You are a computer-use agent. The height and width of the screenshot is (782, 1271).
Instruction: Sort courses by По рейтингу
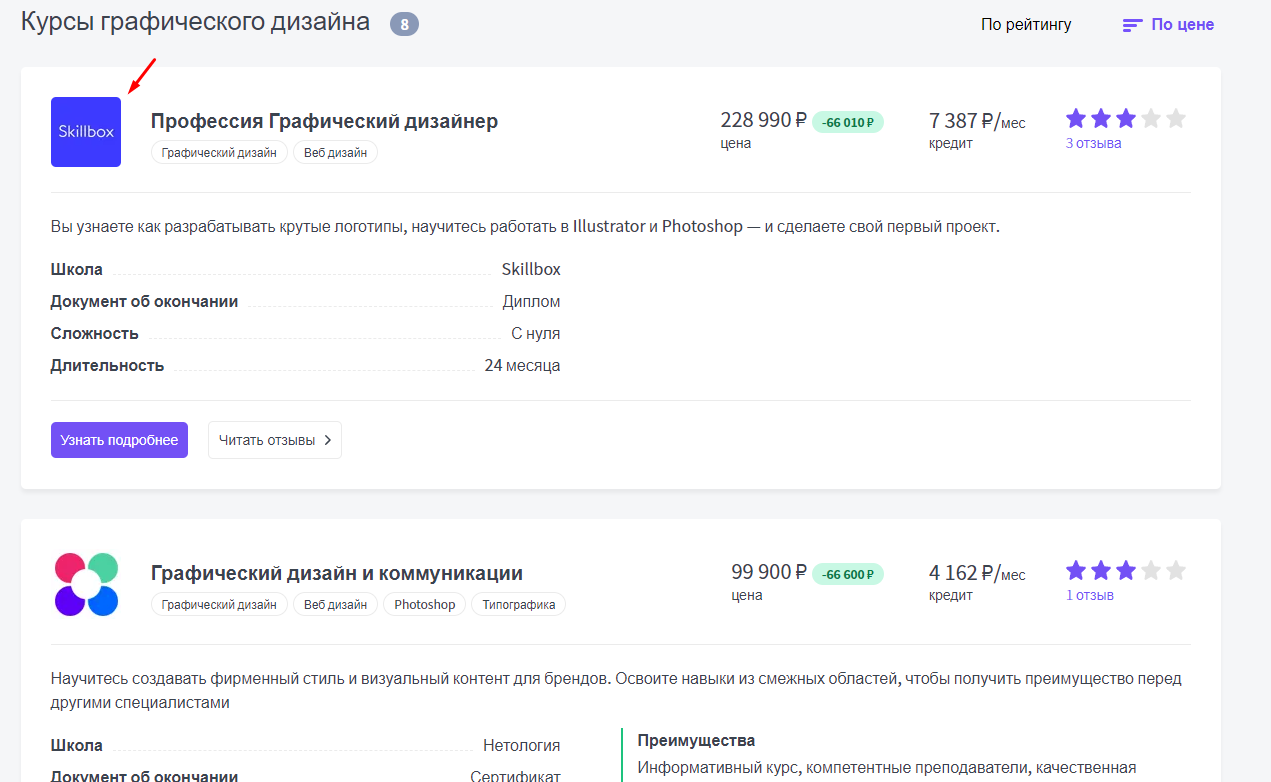(1026, 25)
